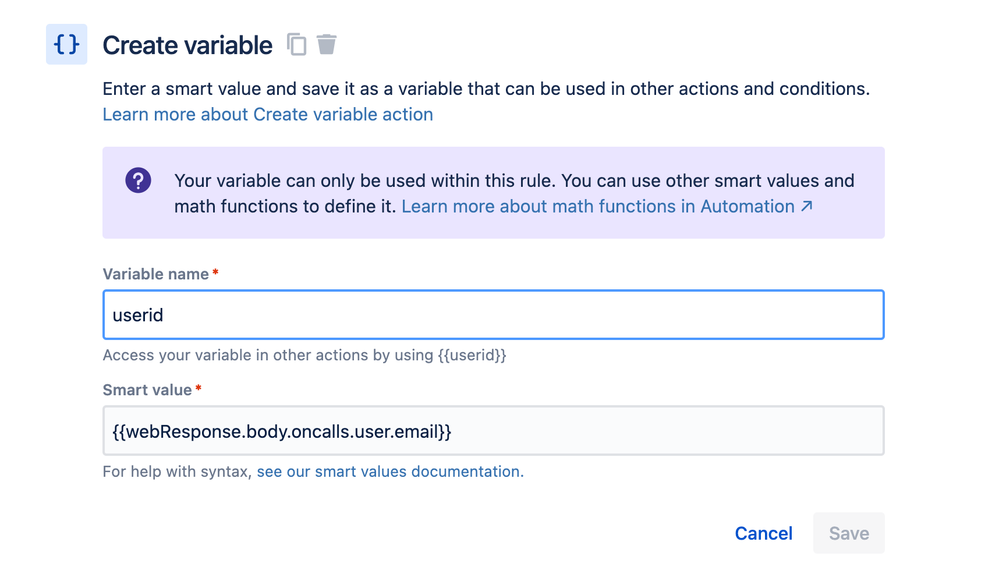This screenshot has width=999, height=567.
Task: Click the "Your variable can only be used" message
Action: pos(365,181)
